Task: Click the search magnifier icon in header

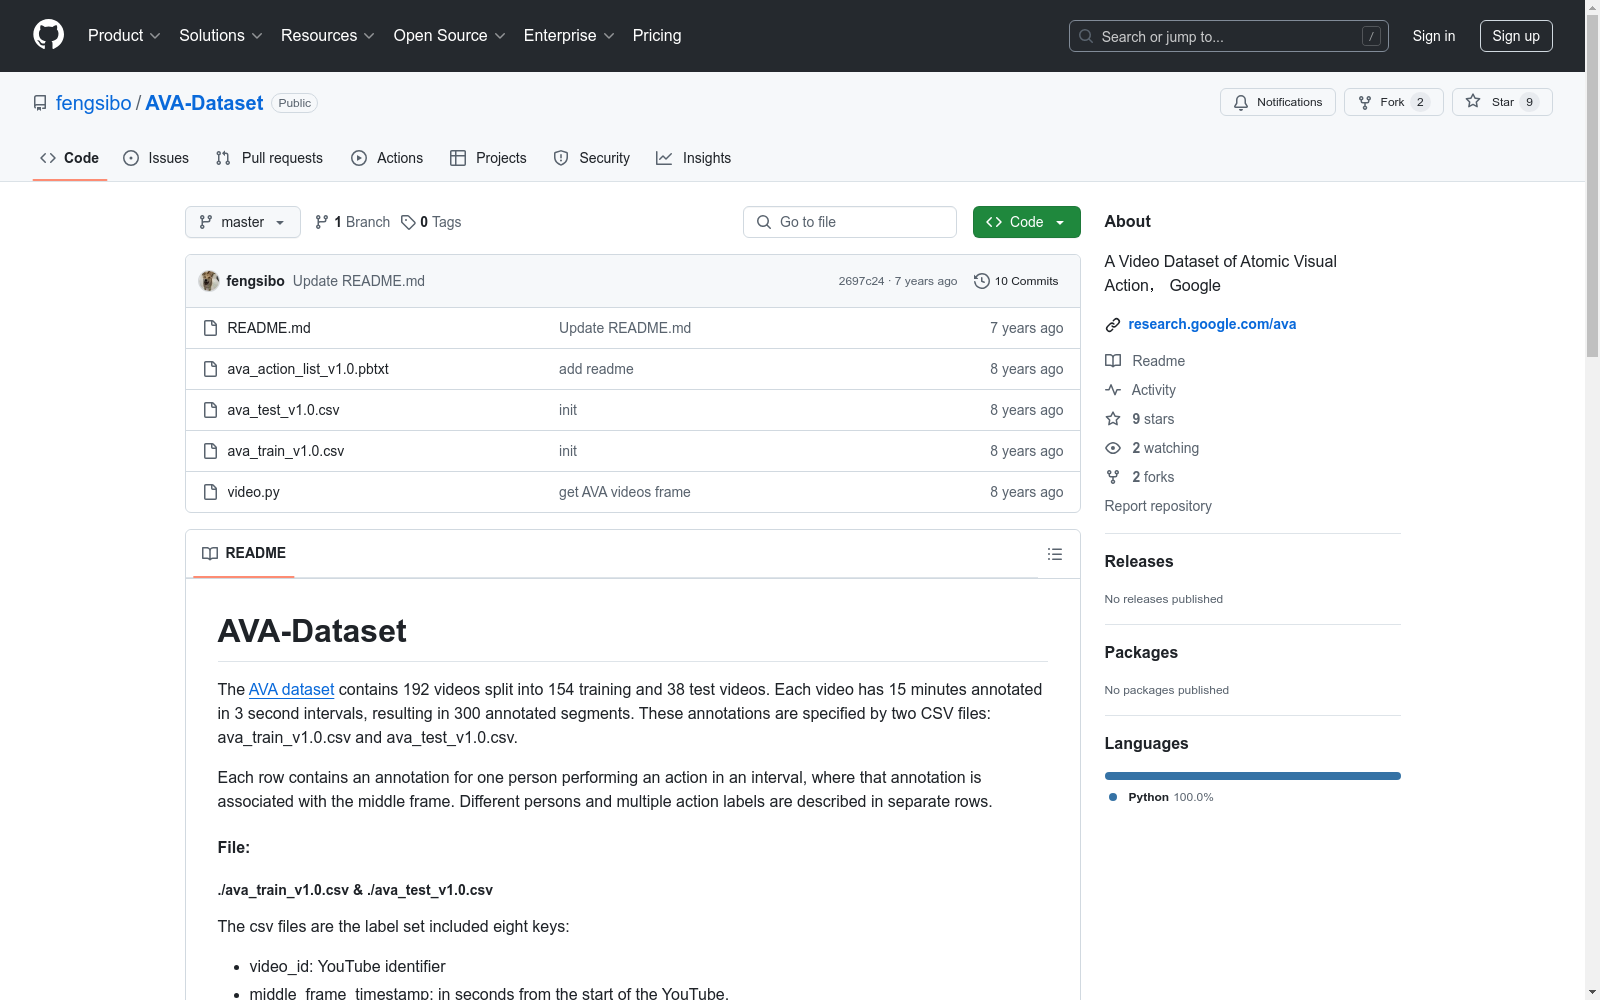Action: 1086,36
